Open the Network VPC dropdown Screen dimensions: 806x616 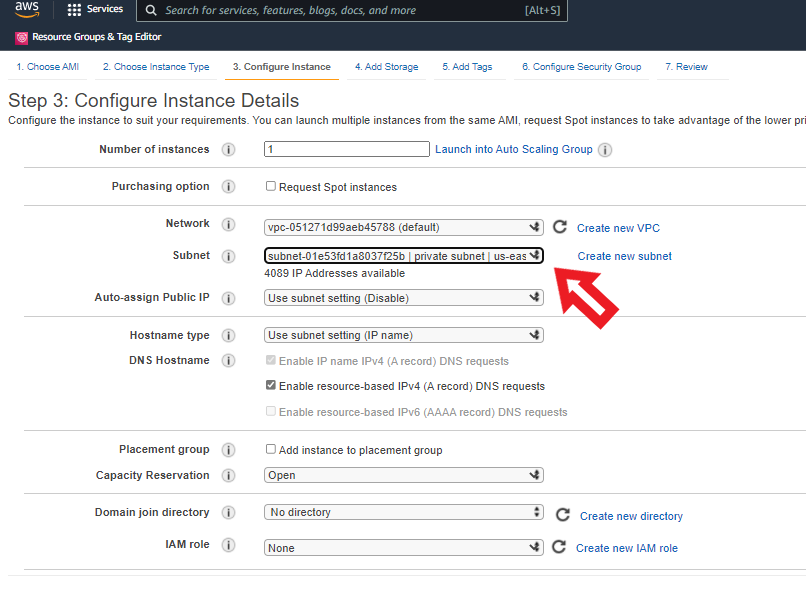click(404, 227)
